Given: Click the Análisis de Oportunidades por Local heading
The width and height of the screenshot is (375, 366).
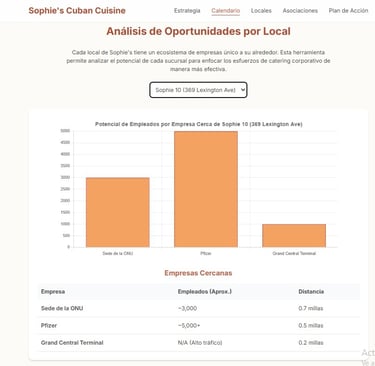Looking at the screenshot, I should pyautogui.click(x=198, y=31).
